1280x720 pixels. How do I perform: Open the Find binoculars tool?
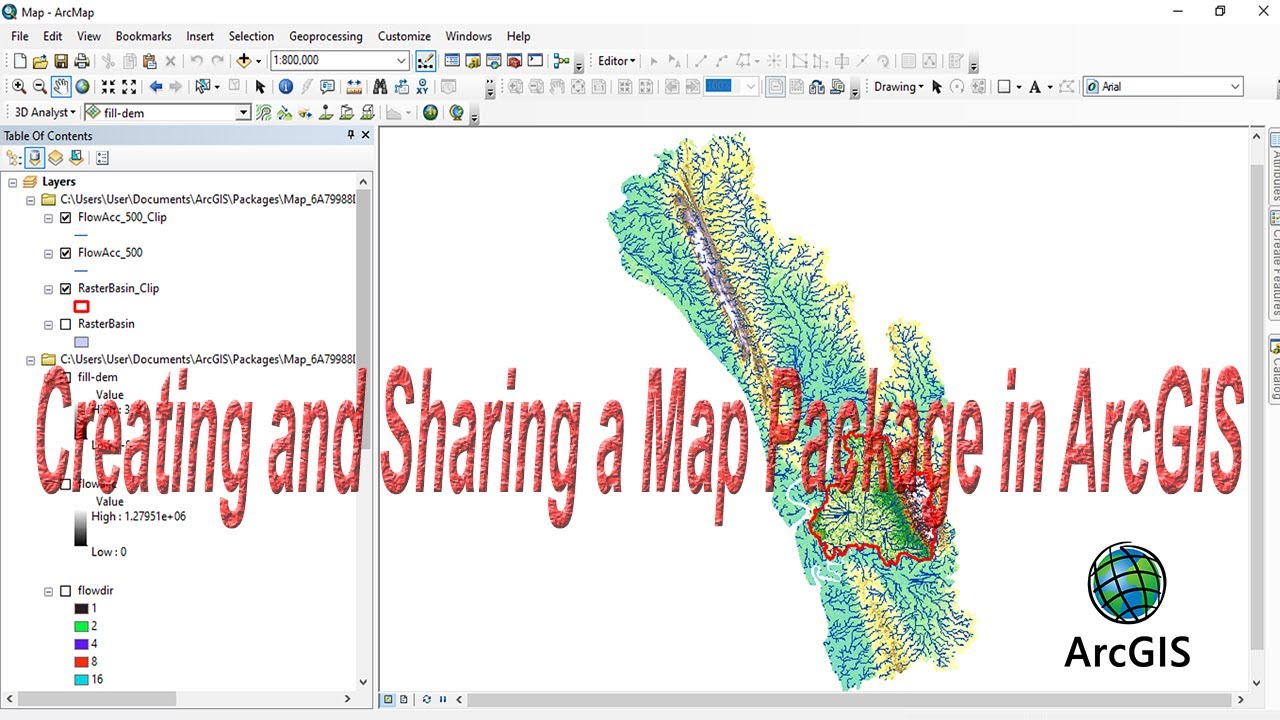point(379,87)
